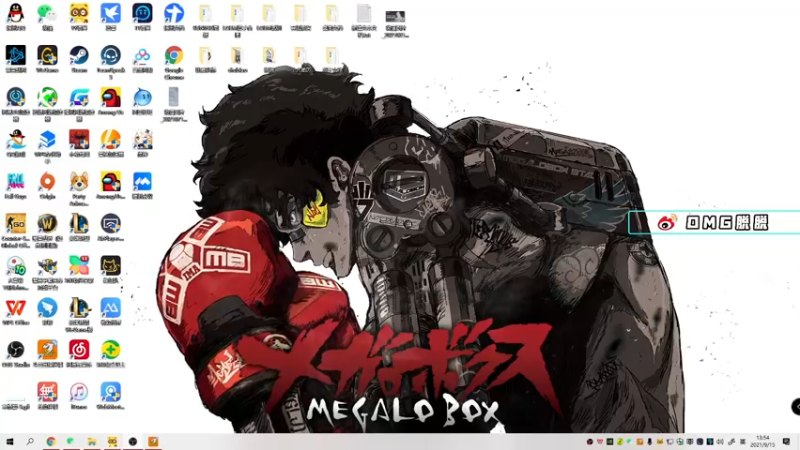Launch WeChat from the desktop shortcut
Screen dimensions: 800x450
[x=47, y=17]
